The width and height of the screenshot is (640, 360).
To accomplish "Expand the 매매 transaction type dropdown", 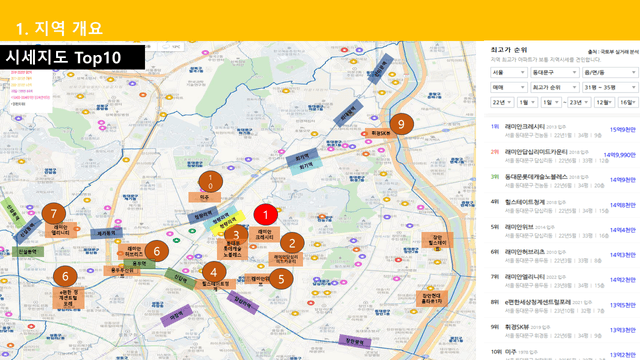I will [508, 87].
